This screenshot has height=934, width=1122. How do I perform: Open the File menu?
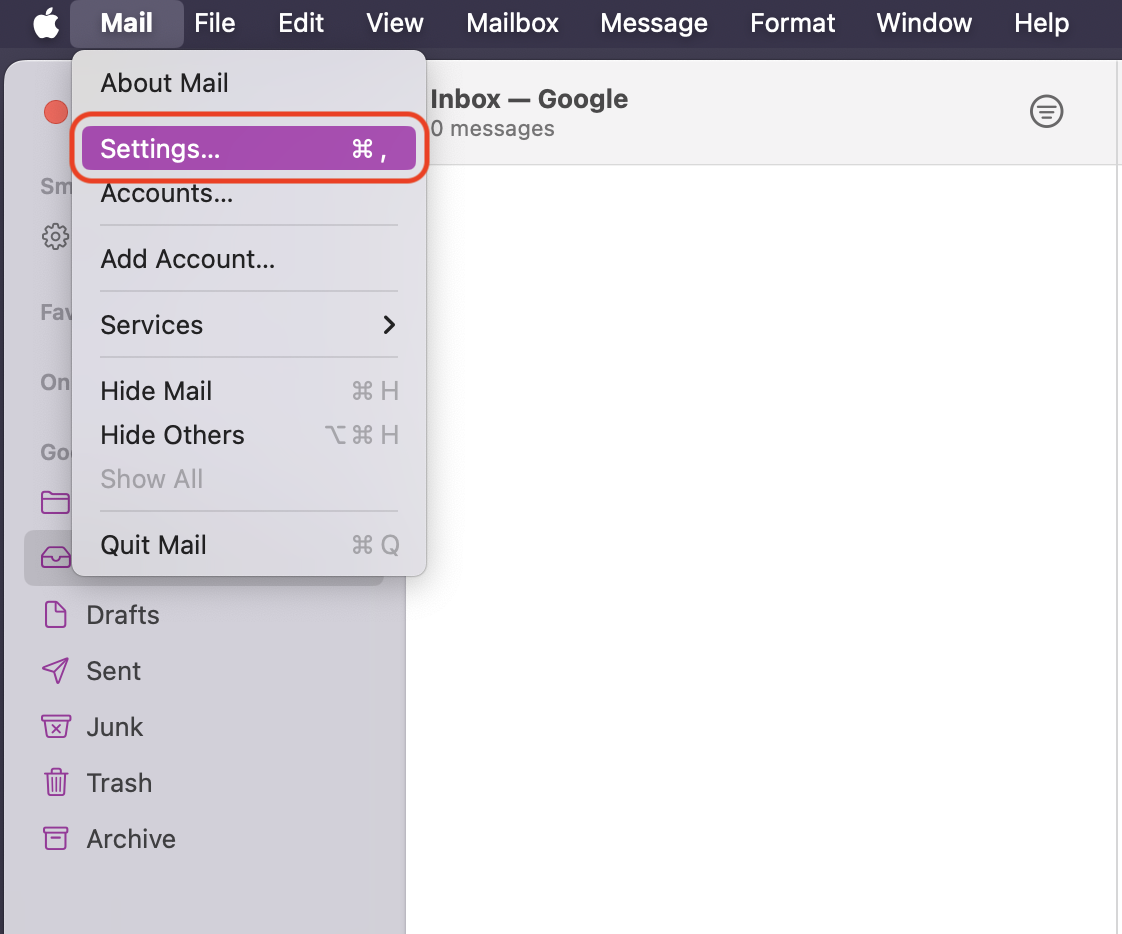point(215,24)
